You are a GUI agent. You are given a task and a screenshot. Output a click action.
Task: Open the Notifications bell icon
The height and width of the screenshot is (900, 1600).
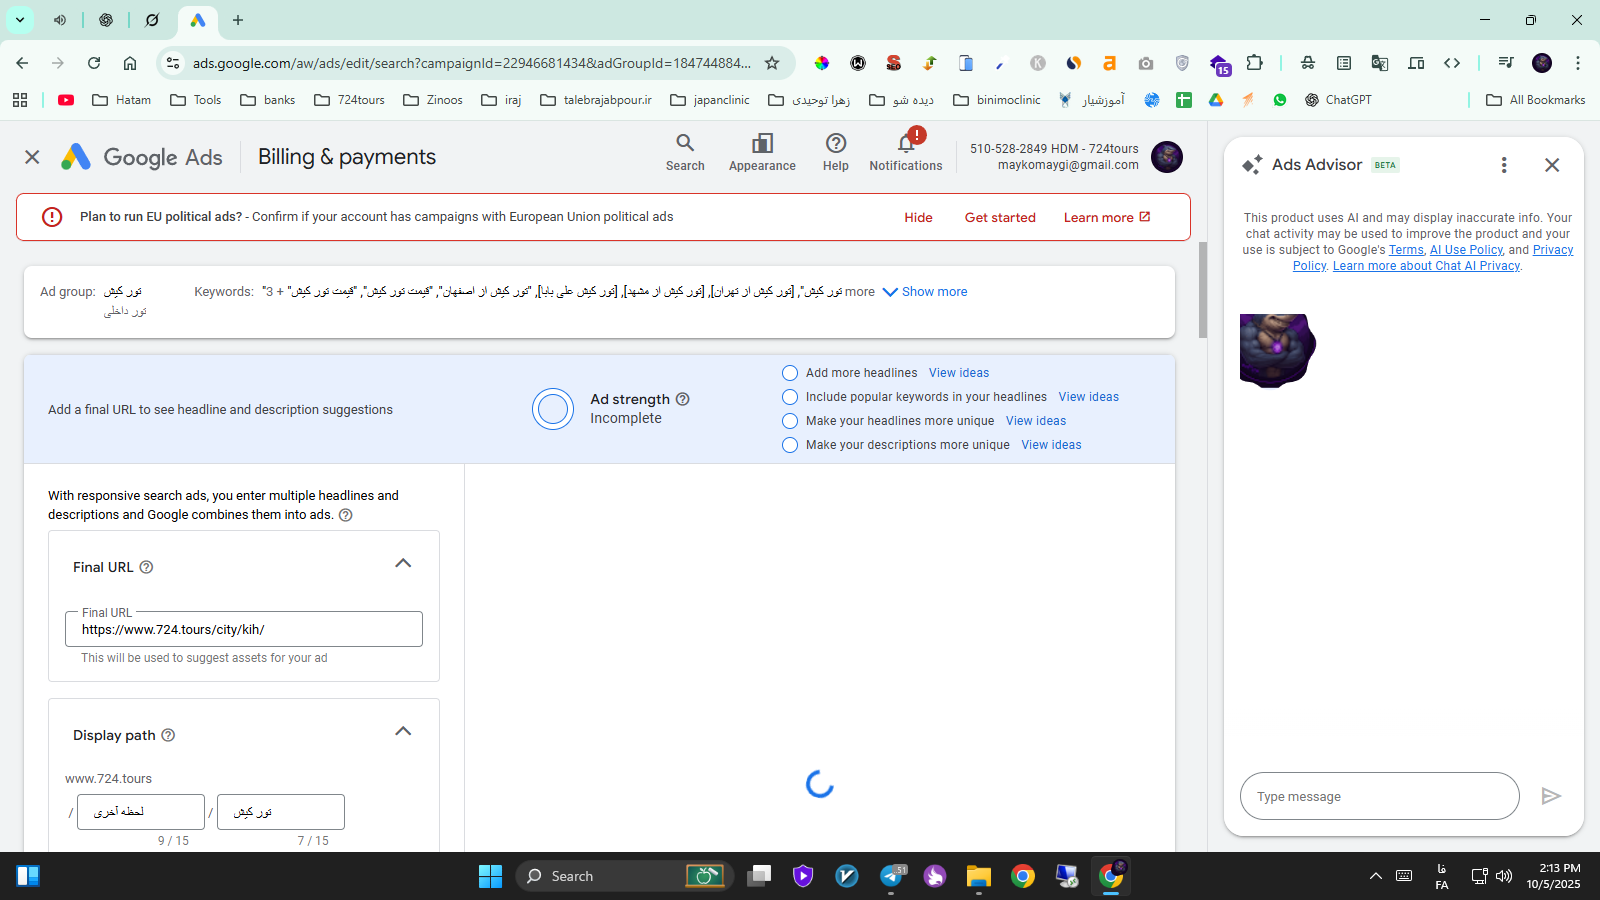[905, 144]
